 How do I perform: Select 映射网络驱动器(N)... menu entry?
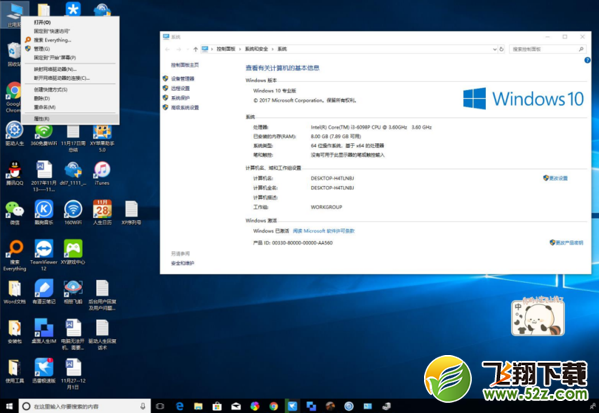(55, 69)
